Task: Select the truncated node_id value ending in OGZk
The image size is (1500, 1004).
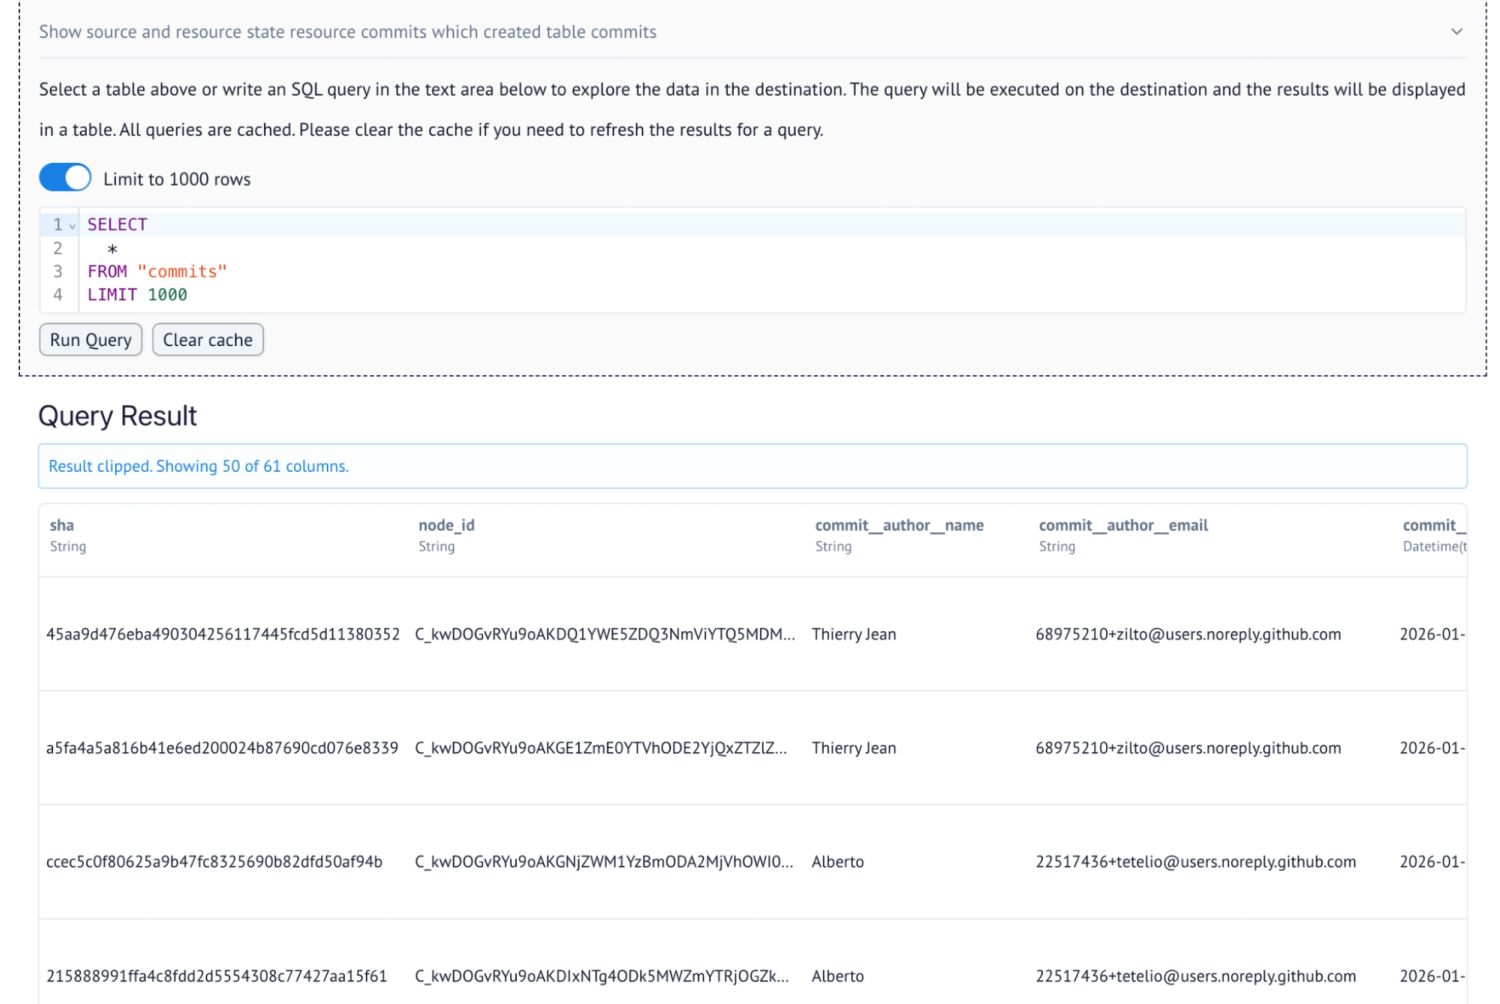Action: point(603,975)
